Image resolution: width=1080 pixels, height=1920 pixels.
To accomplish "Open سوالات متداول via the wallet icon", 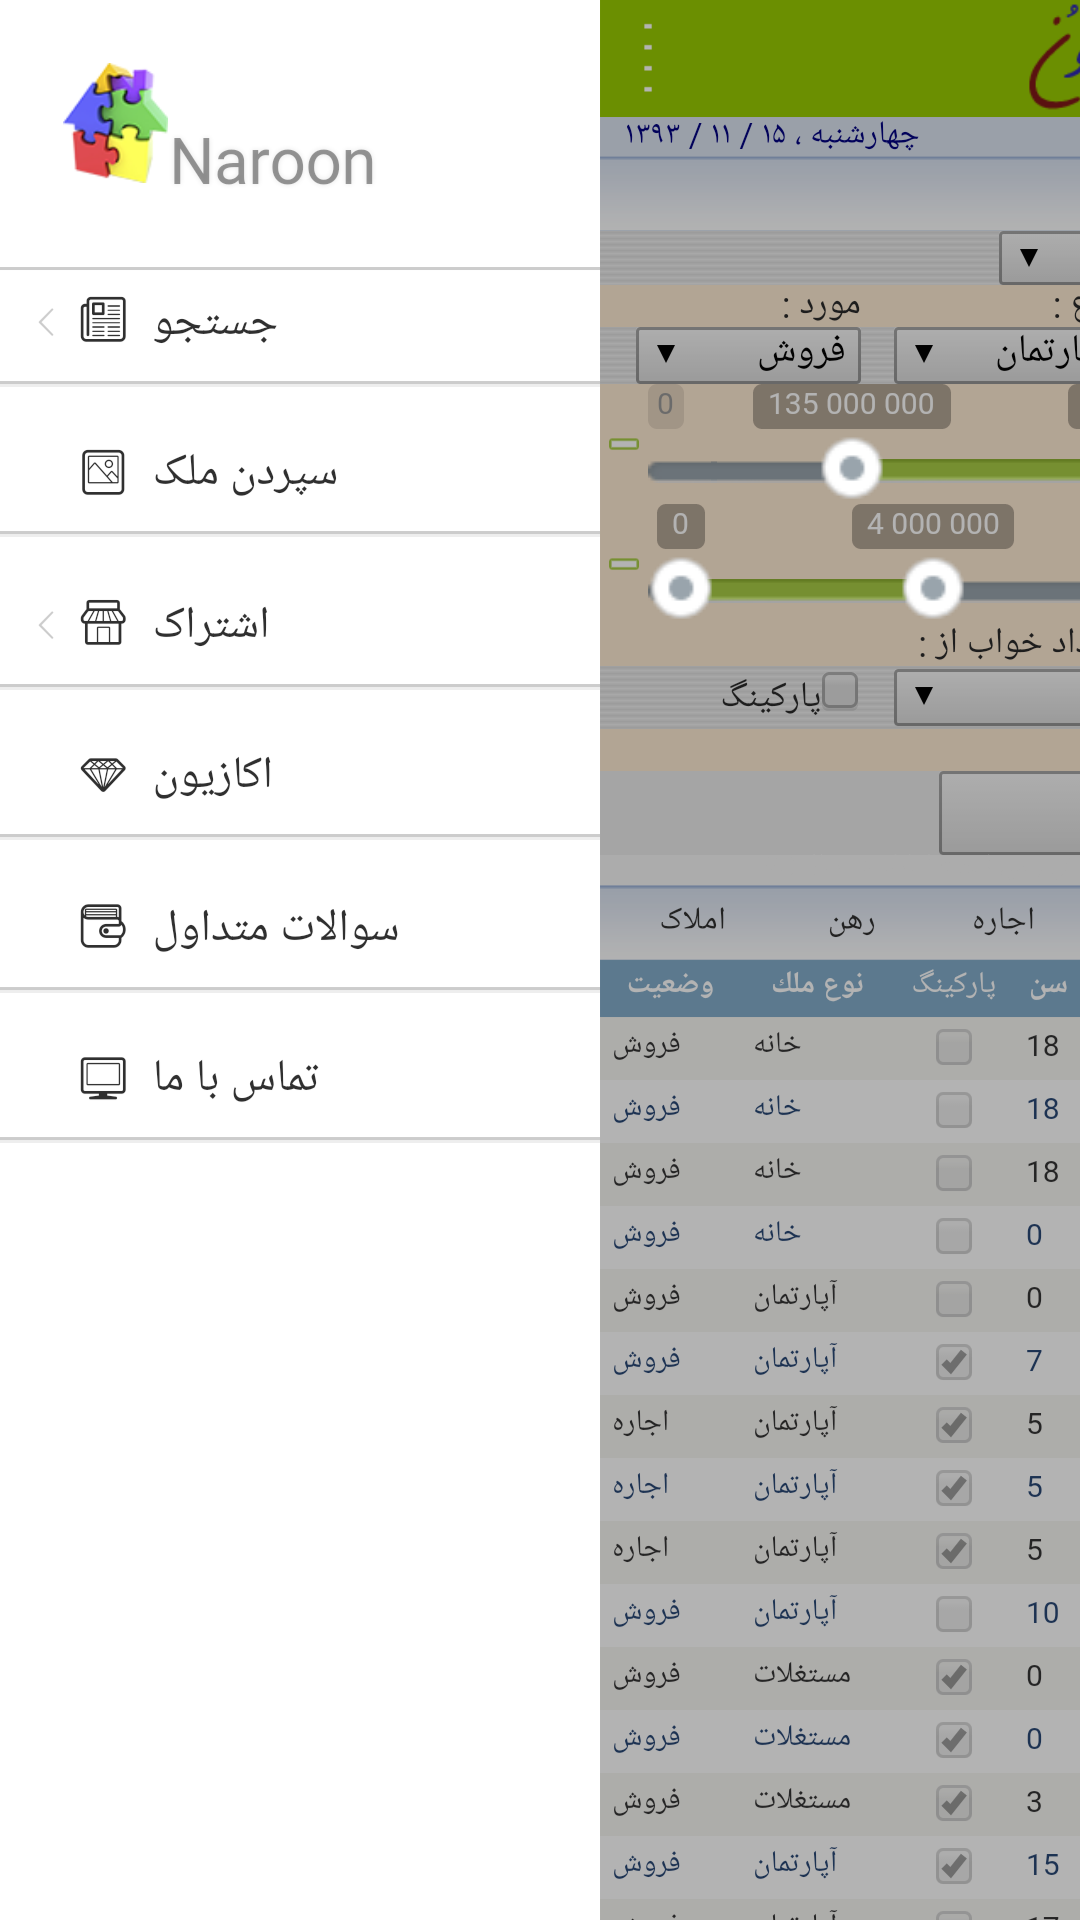I will click(x=102, y=925).
